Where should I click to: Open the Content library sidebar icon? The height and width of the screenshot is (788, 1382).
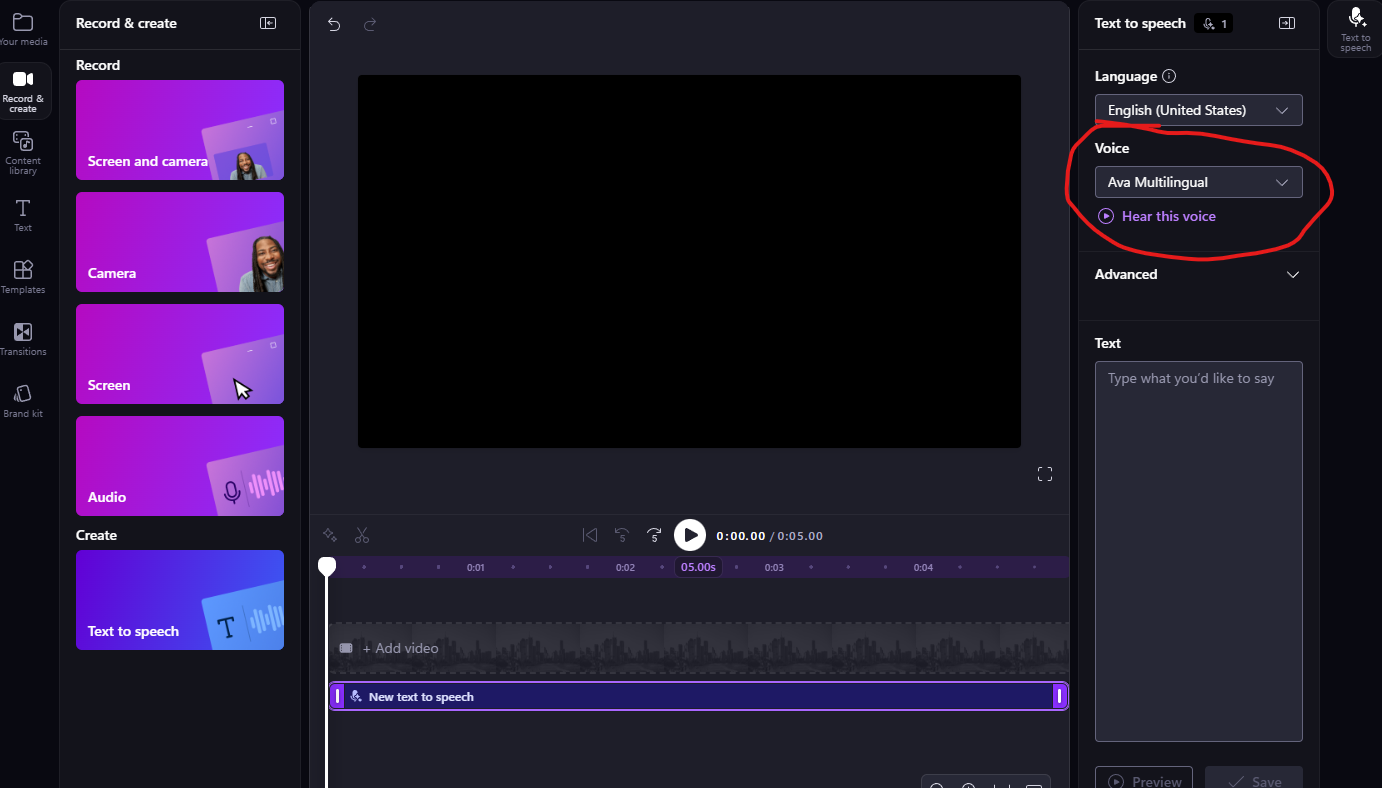[23, 152]
